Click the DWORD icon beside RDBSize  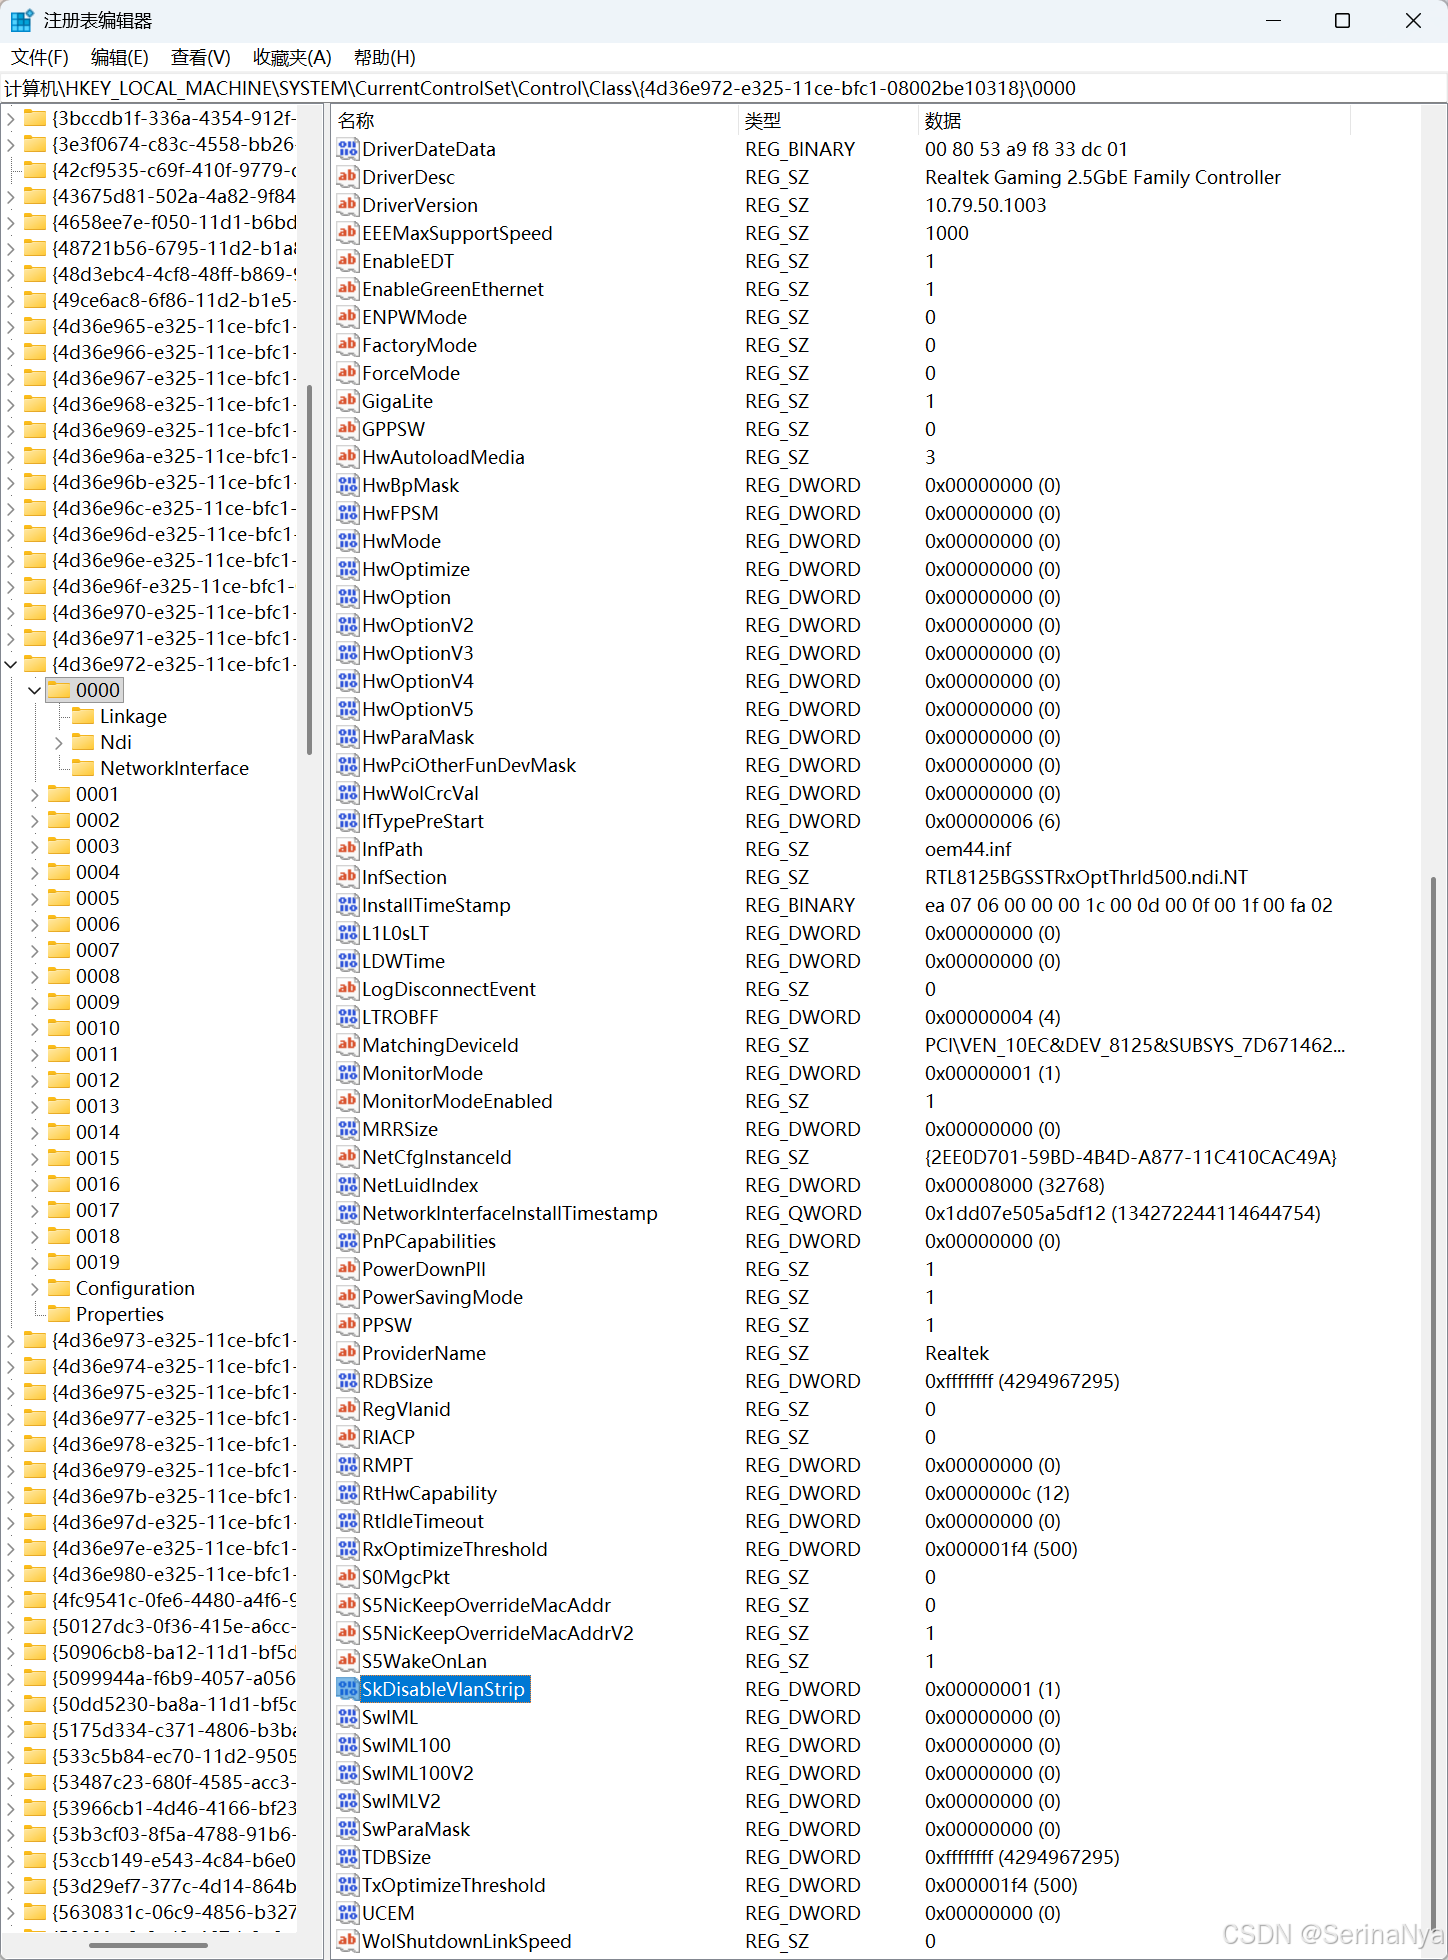point(347,1381)
